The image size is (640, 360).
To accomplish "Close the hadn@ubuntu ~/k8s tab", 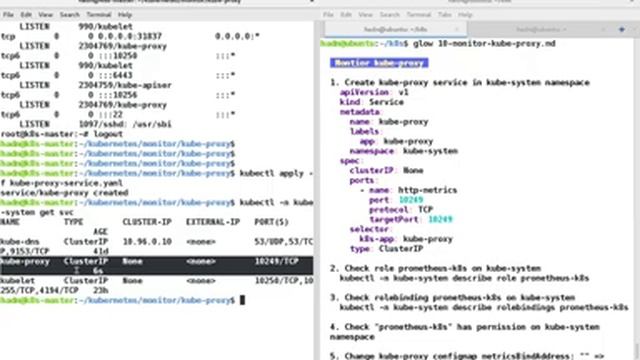I will tap(457, 29).
